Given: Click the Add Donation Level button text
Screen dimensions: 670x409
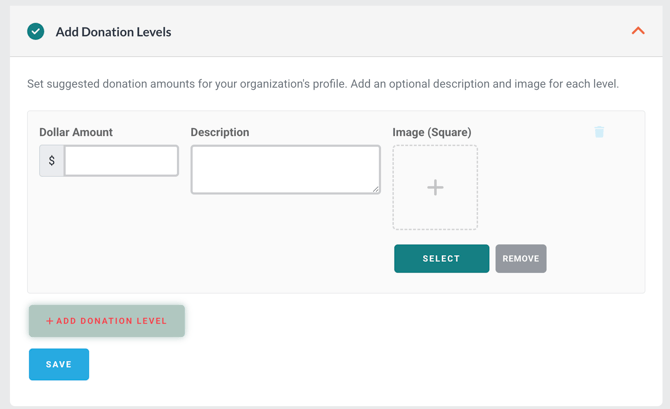Looking at the screenshot, I should click(x=112, y=321).
